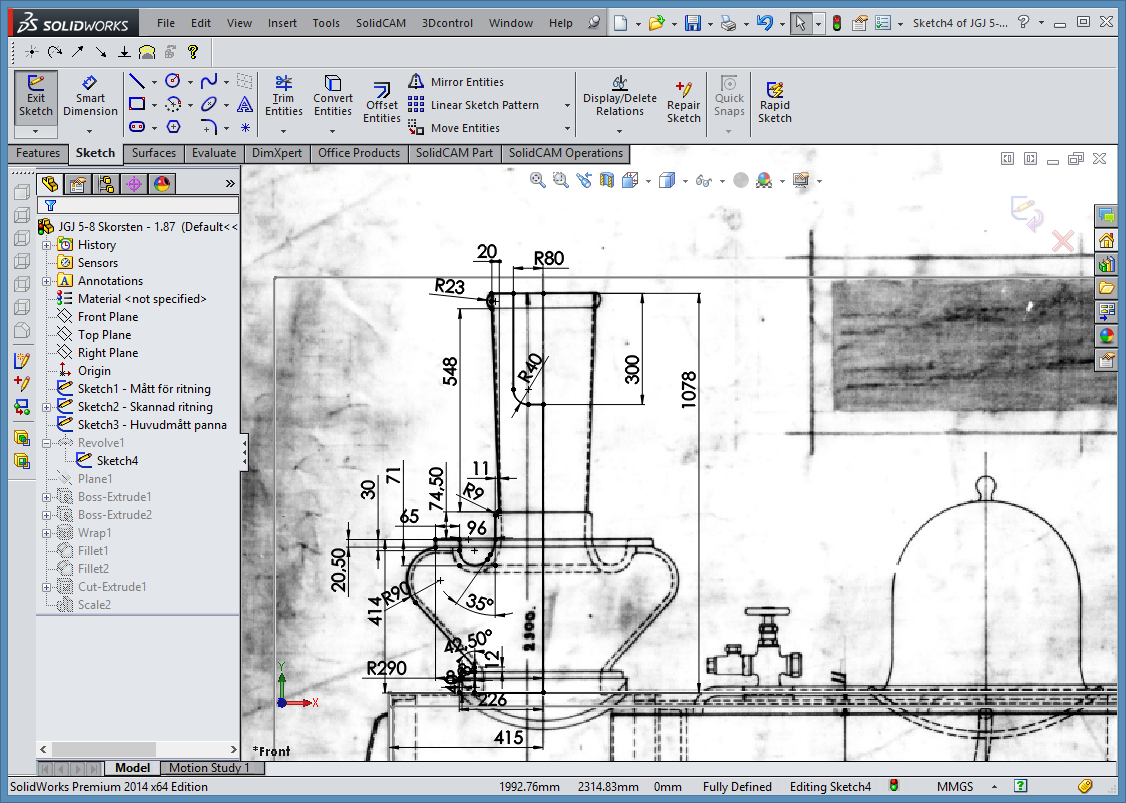Click the Exit Sketch button
The width and height of the screenshot is (1126, 803).
pos(36,96)
